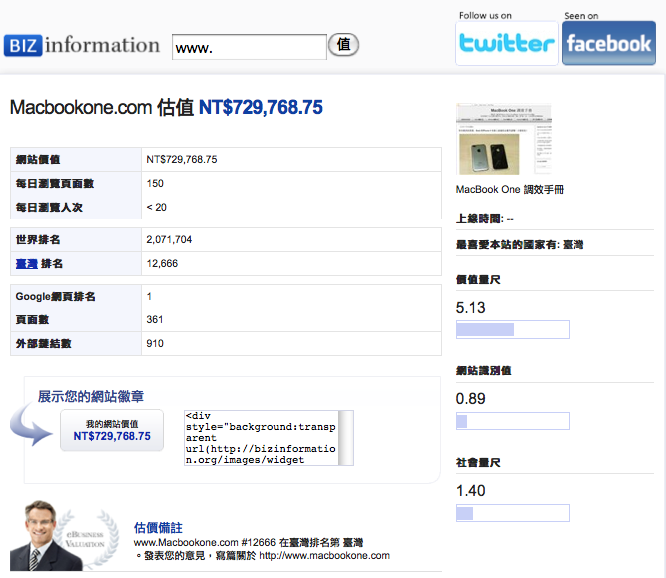This screenshot has width=666, height=578.
Task: Click the 值 search button
Action: (343, 45)
